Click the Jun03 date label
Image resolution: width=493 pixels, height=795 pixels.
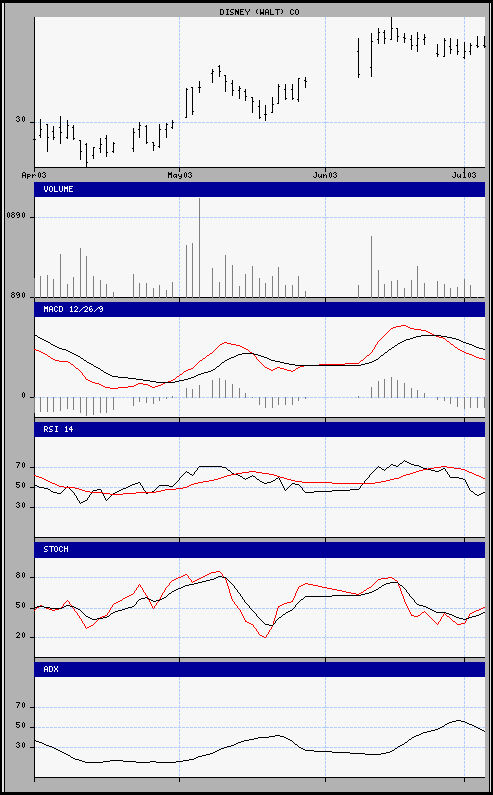[x=325, y=175]
